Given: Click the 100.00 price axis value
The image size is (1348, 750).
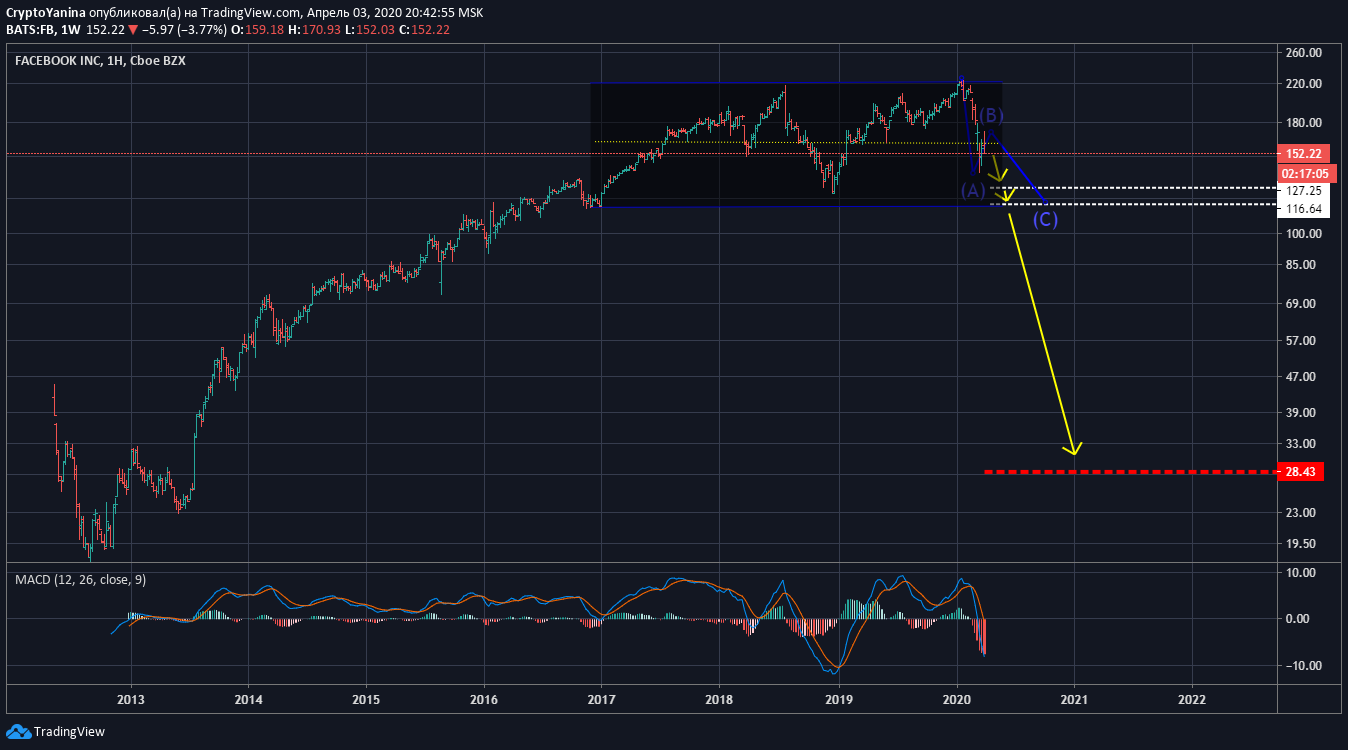Looking at the screenshot, I should point(1304,234).
